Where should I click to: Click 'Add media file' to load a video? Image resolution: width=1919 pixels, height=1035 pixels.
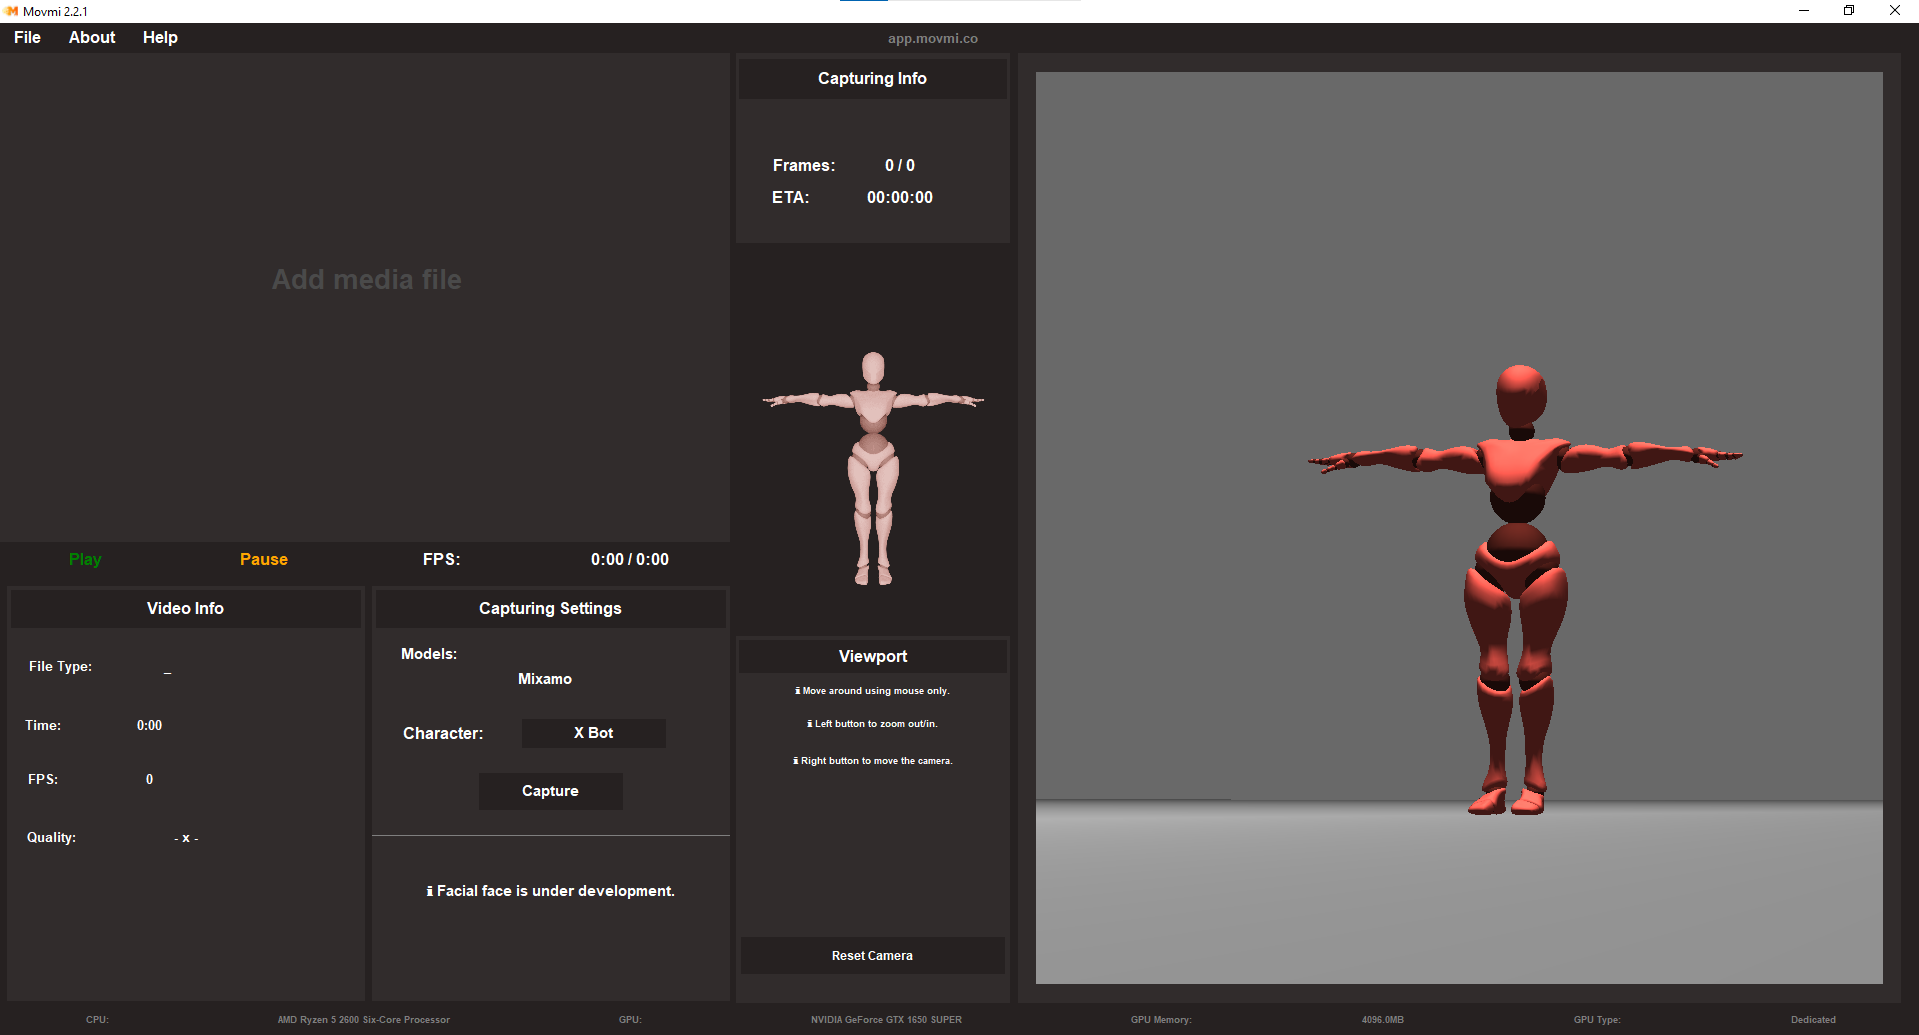click(x=366, y=279)
